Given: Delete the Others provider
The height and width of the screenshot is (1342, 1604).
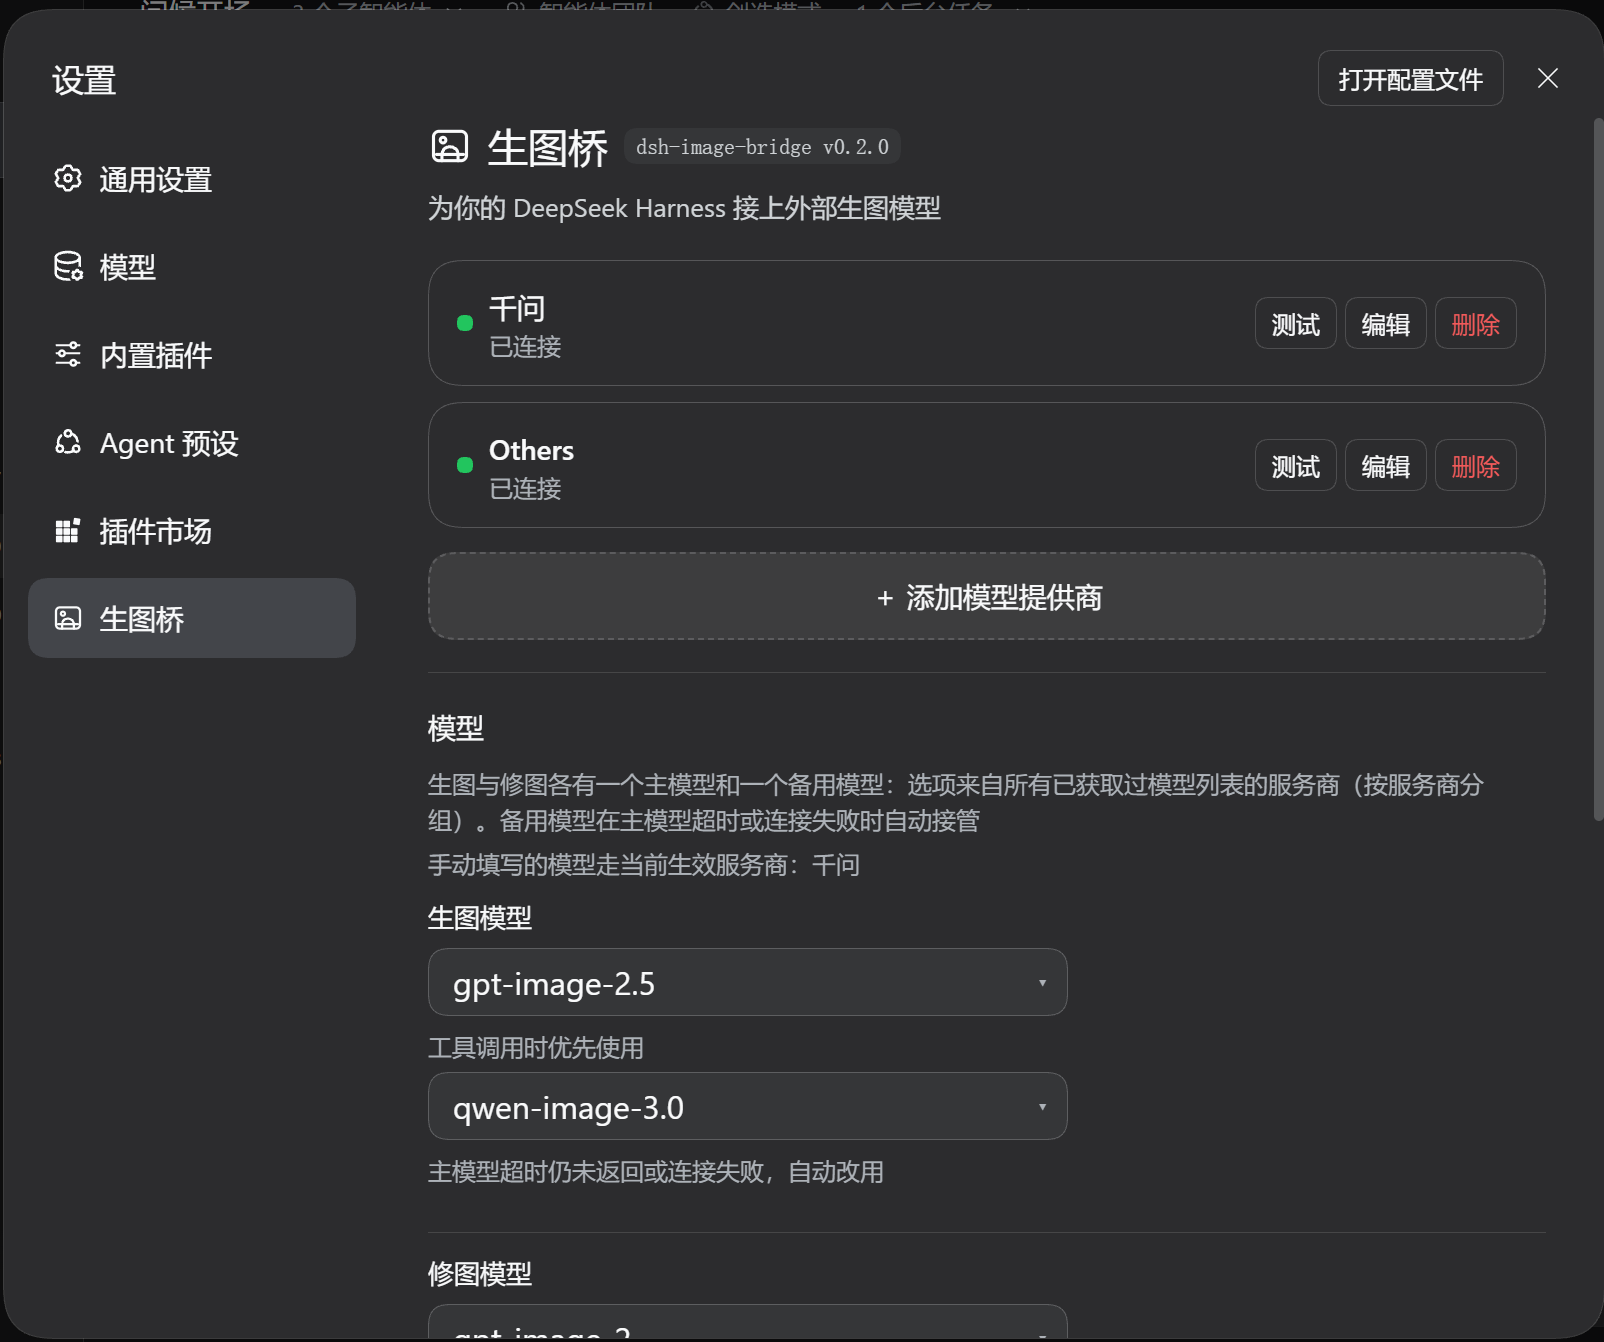Looking at the screenshot, I should point(1476,466).
